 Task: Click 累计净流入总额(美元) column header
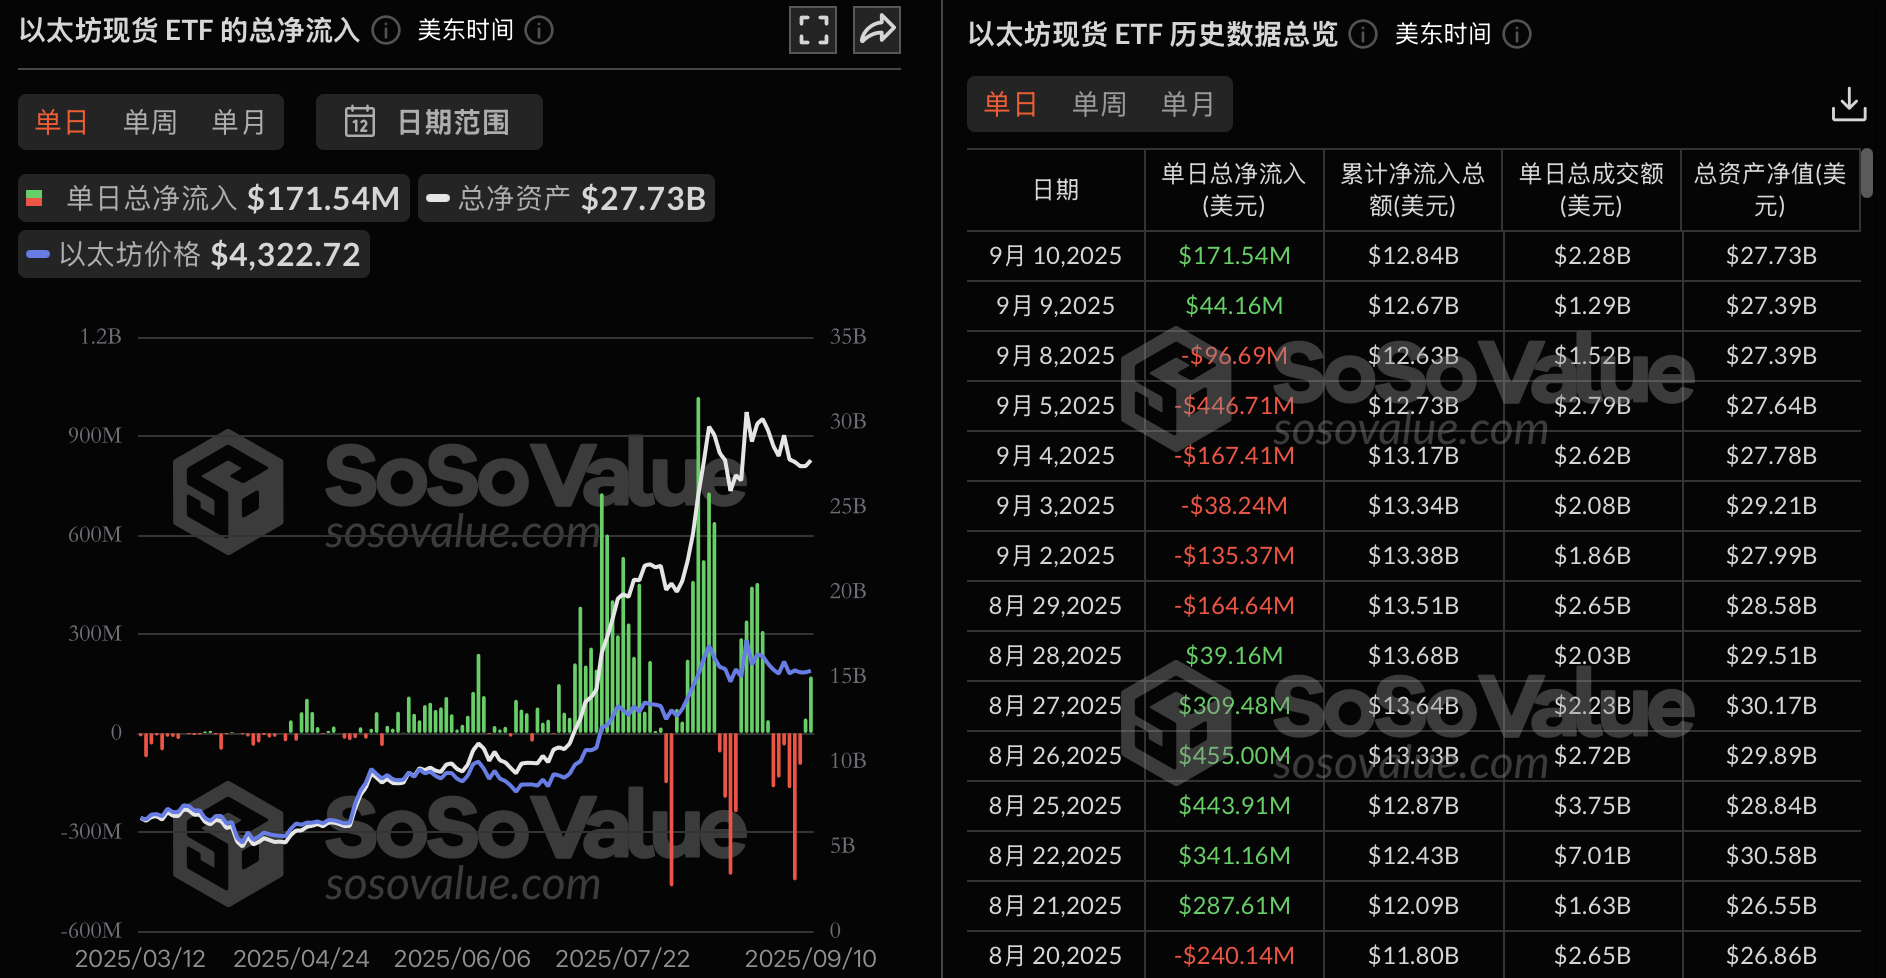[x=1413, y=190]
